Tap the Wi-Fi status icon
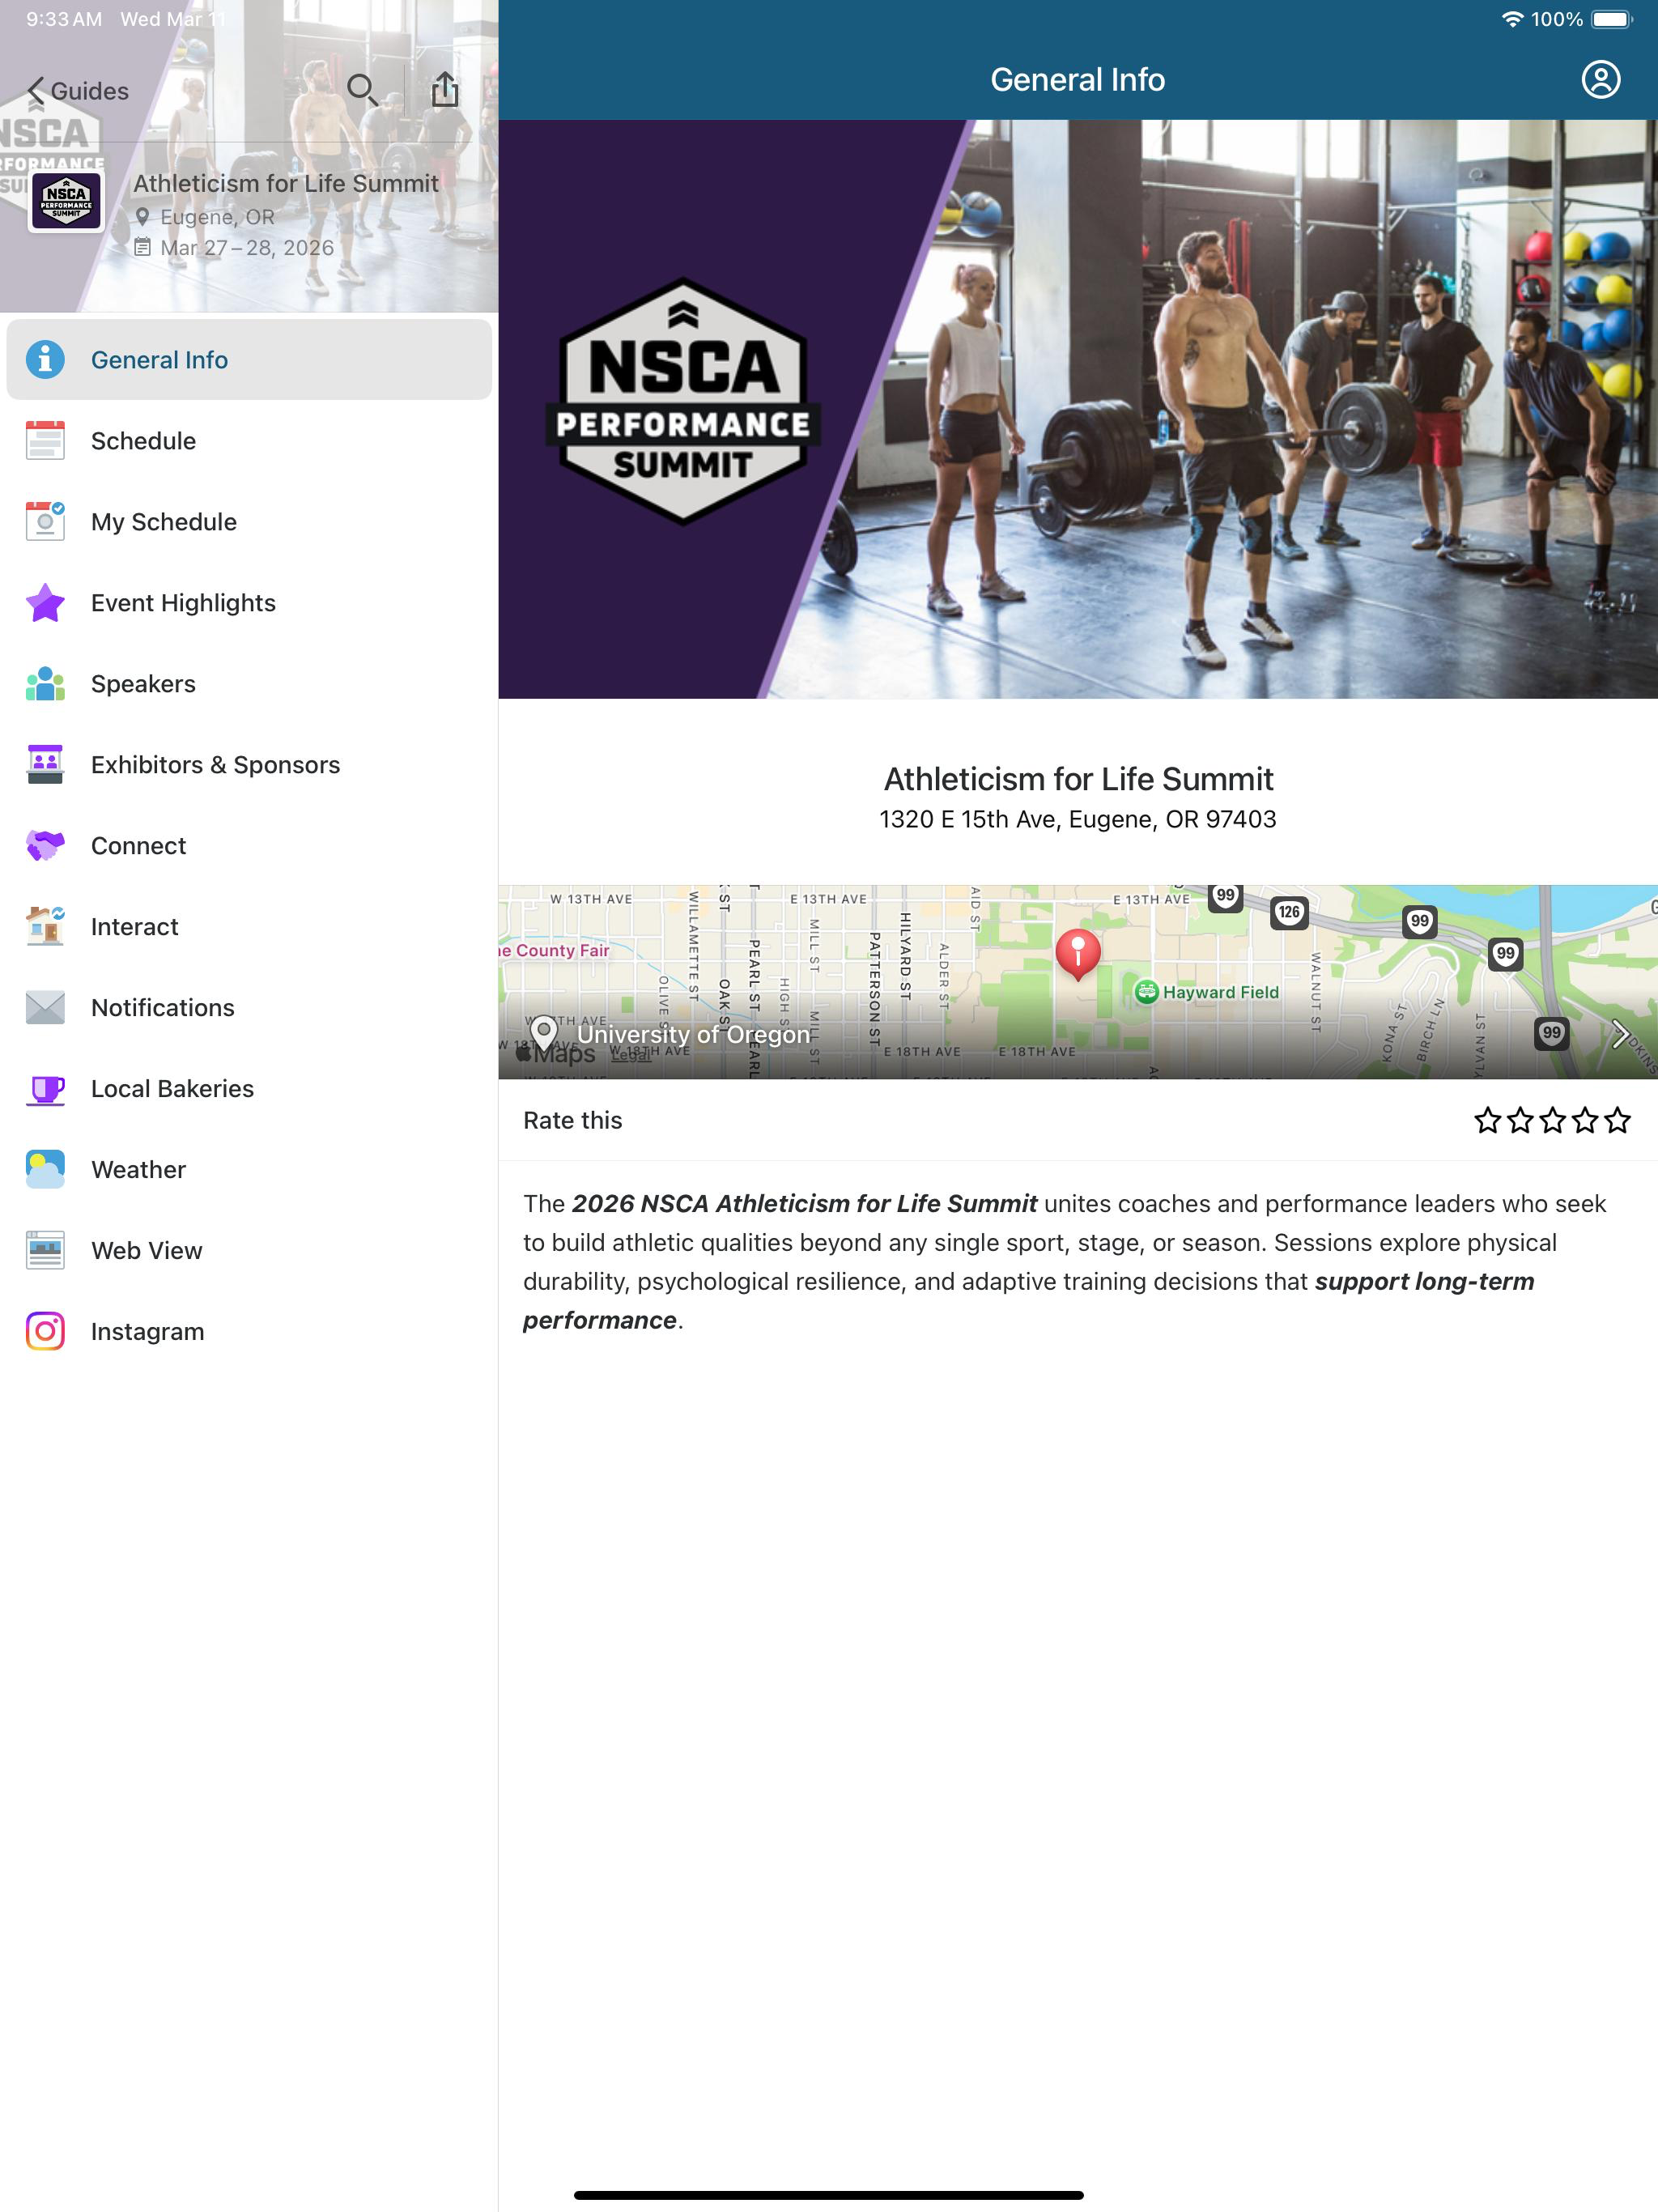 click(x=1512, y=19)
